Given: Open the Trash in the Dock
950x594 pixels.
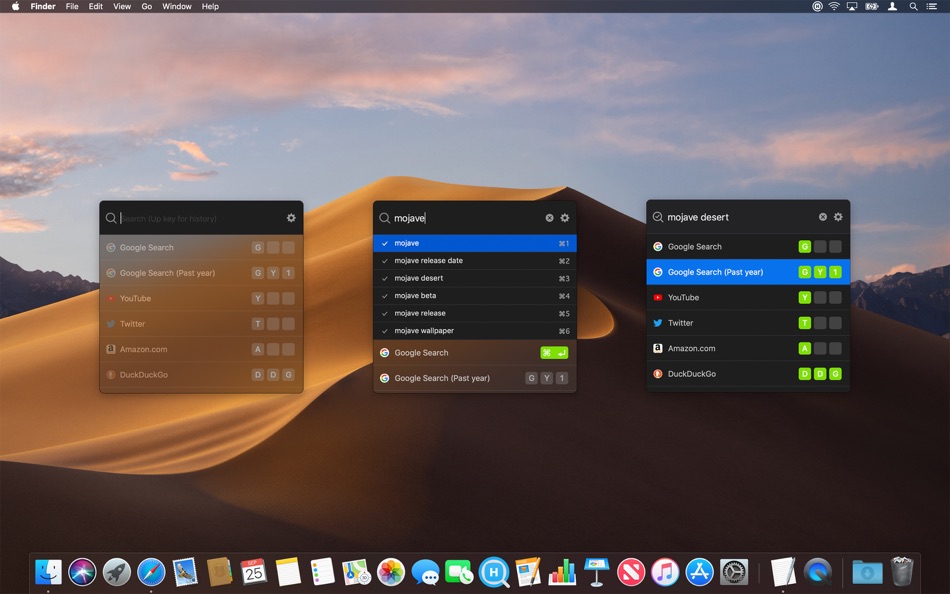Looking at the screenshot, I should point(902,572).
